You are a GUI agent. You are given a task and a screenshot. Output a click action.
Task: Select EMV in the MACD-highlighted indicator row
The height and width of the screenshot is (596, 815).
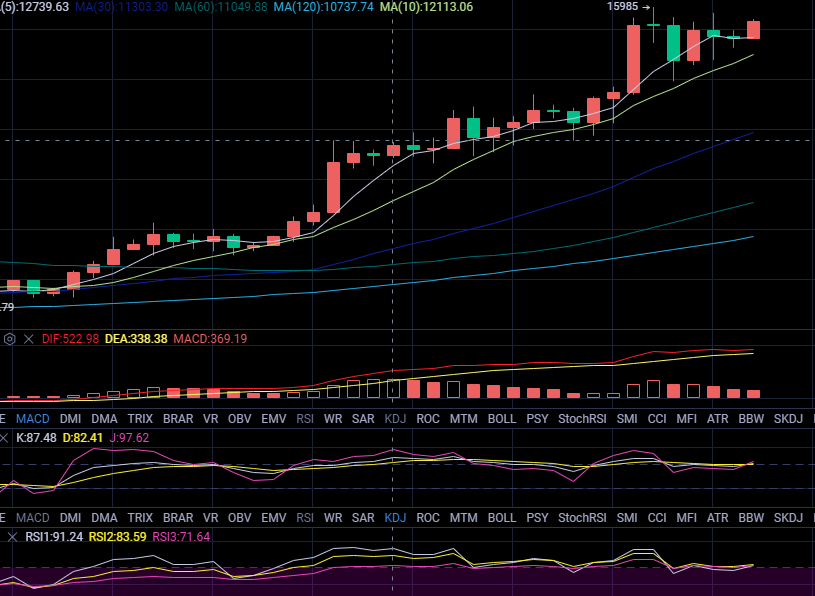pos(274,419)
